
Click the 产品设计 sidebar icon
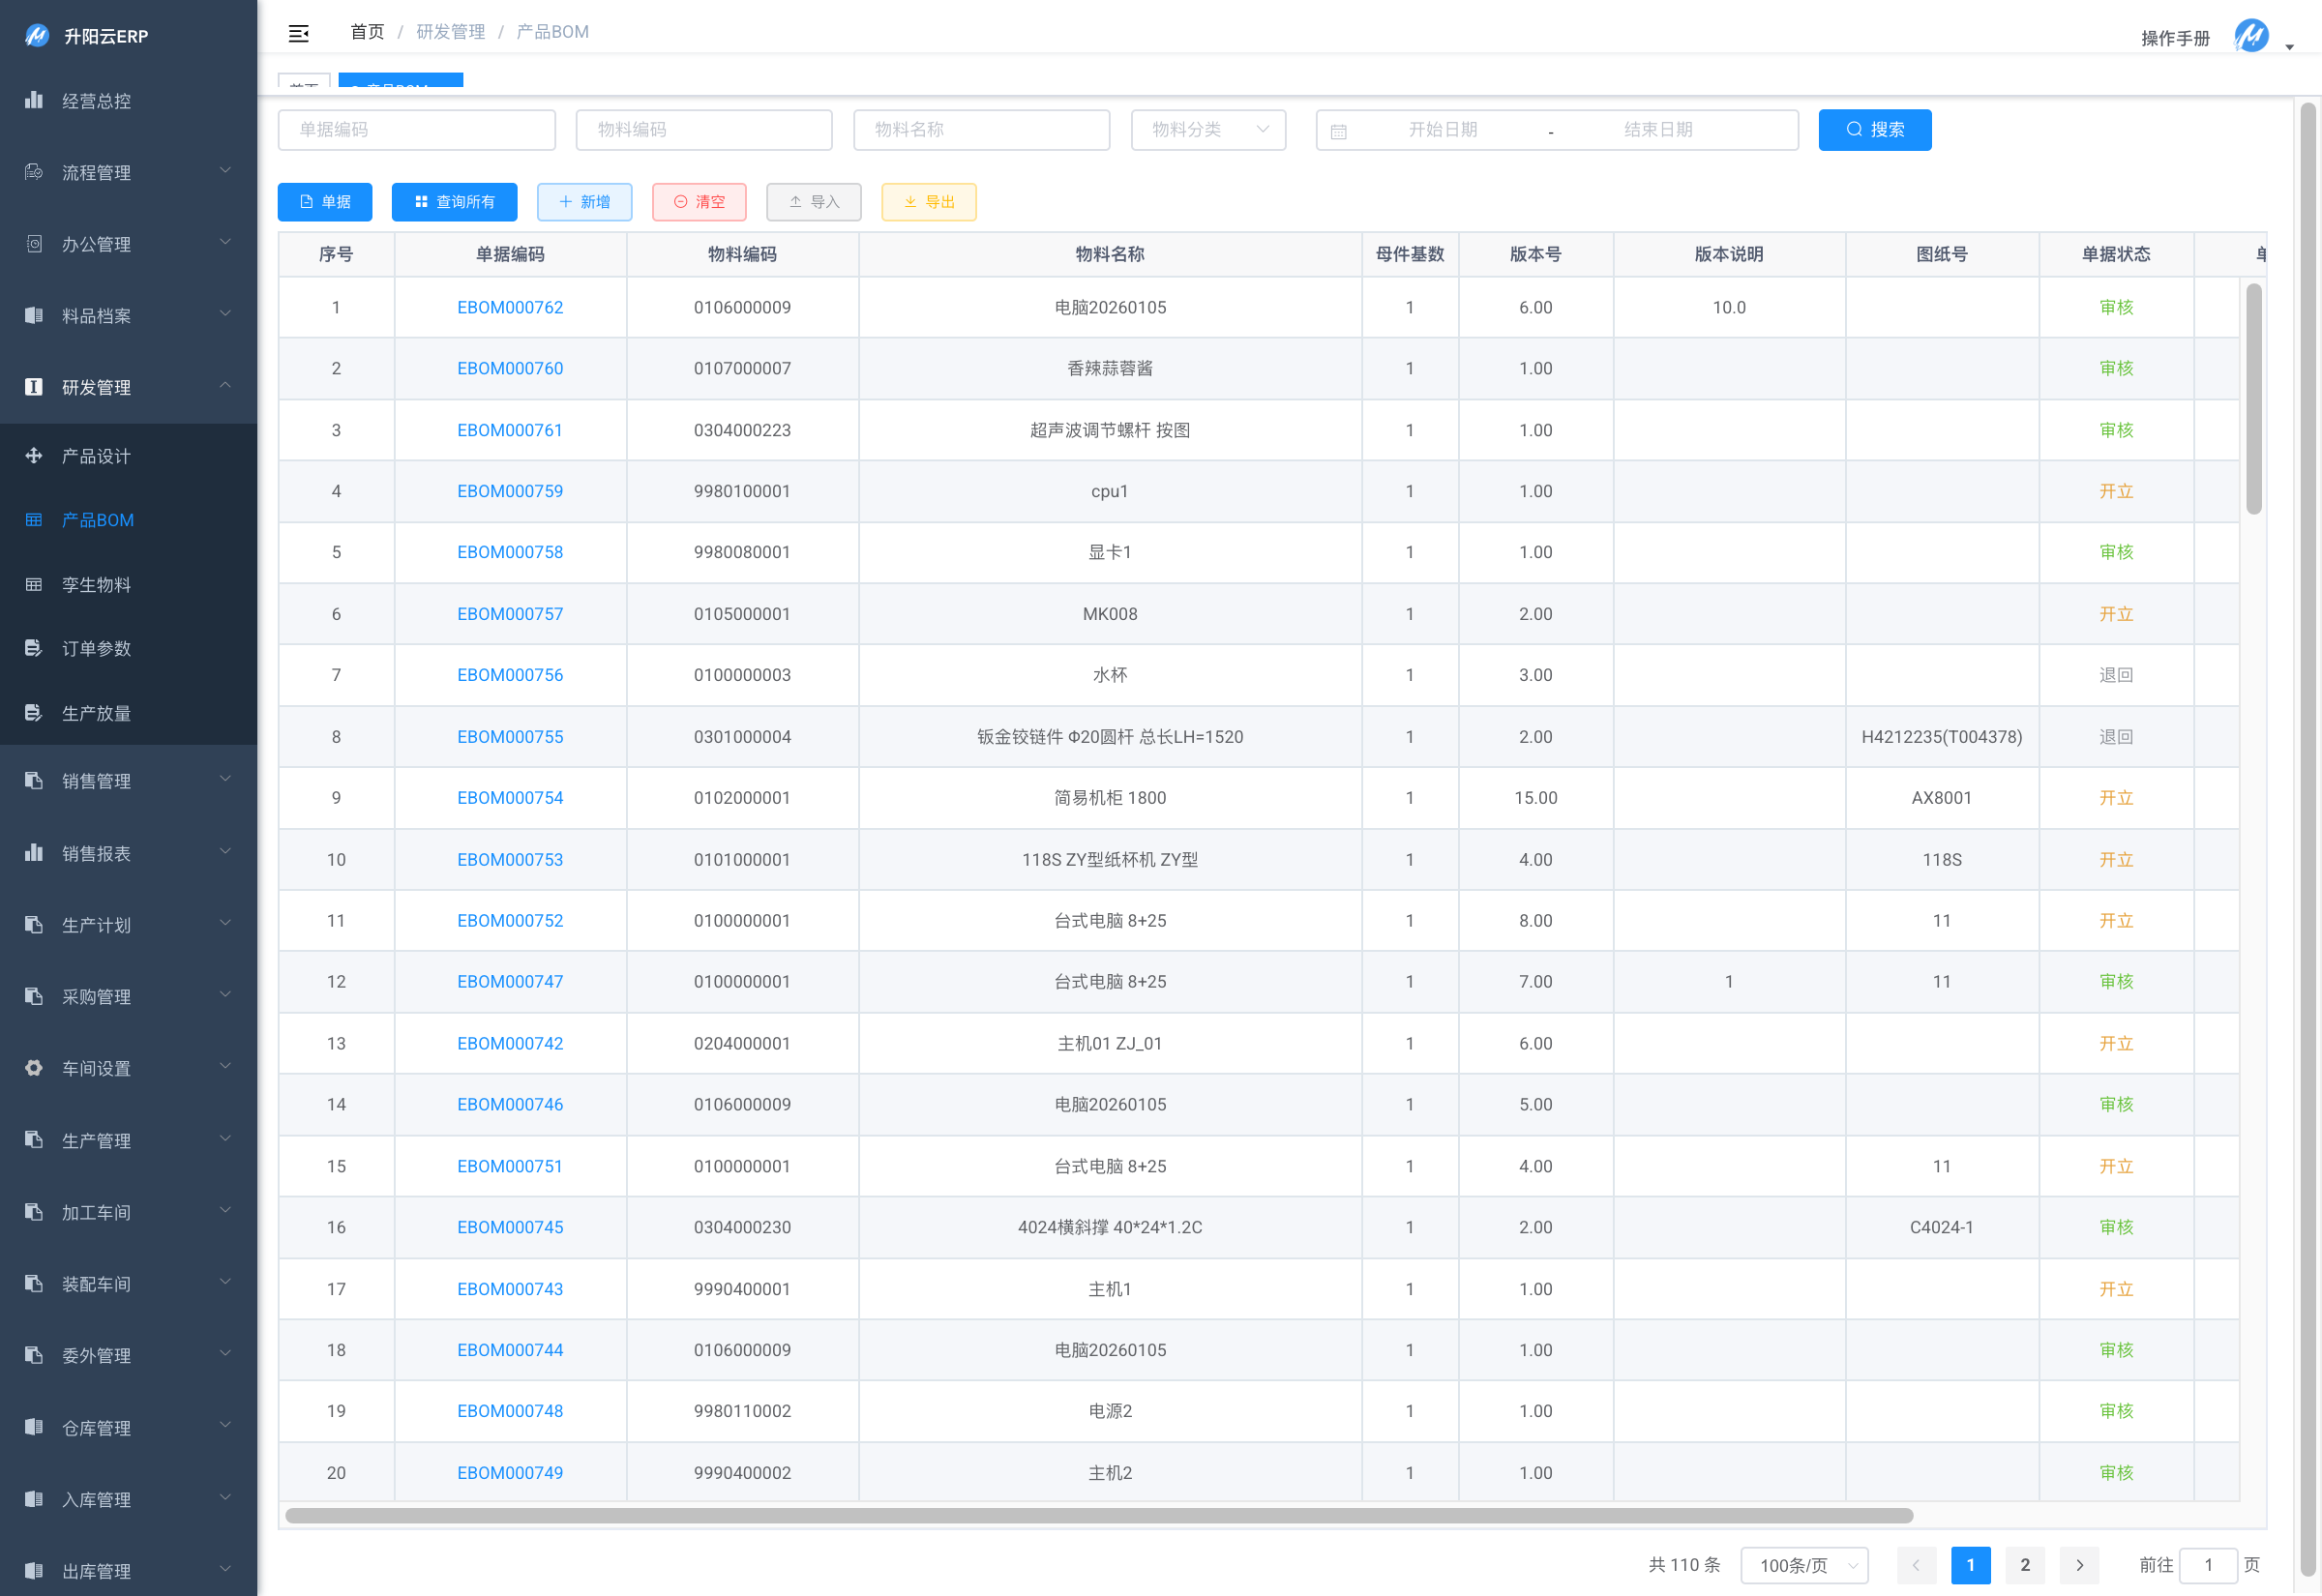[34, 456]
